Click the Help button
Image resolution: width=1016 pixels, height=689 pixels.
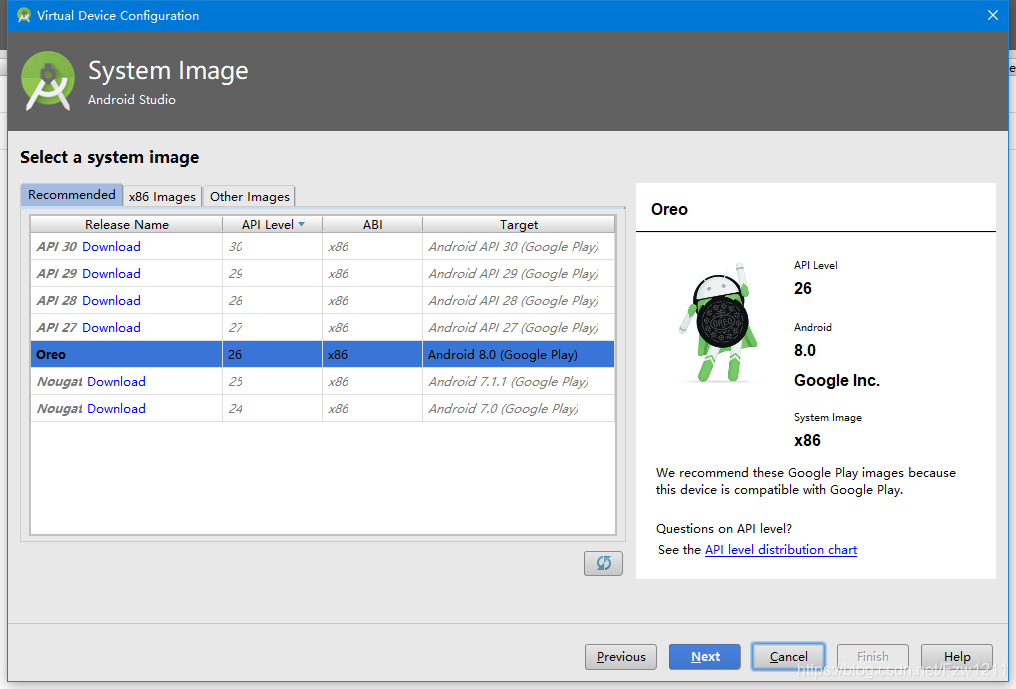957,657
